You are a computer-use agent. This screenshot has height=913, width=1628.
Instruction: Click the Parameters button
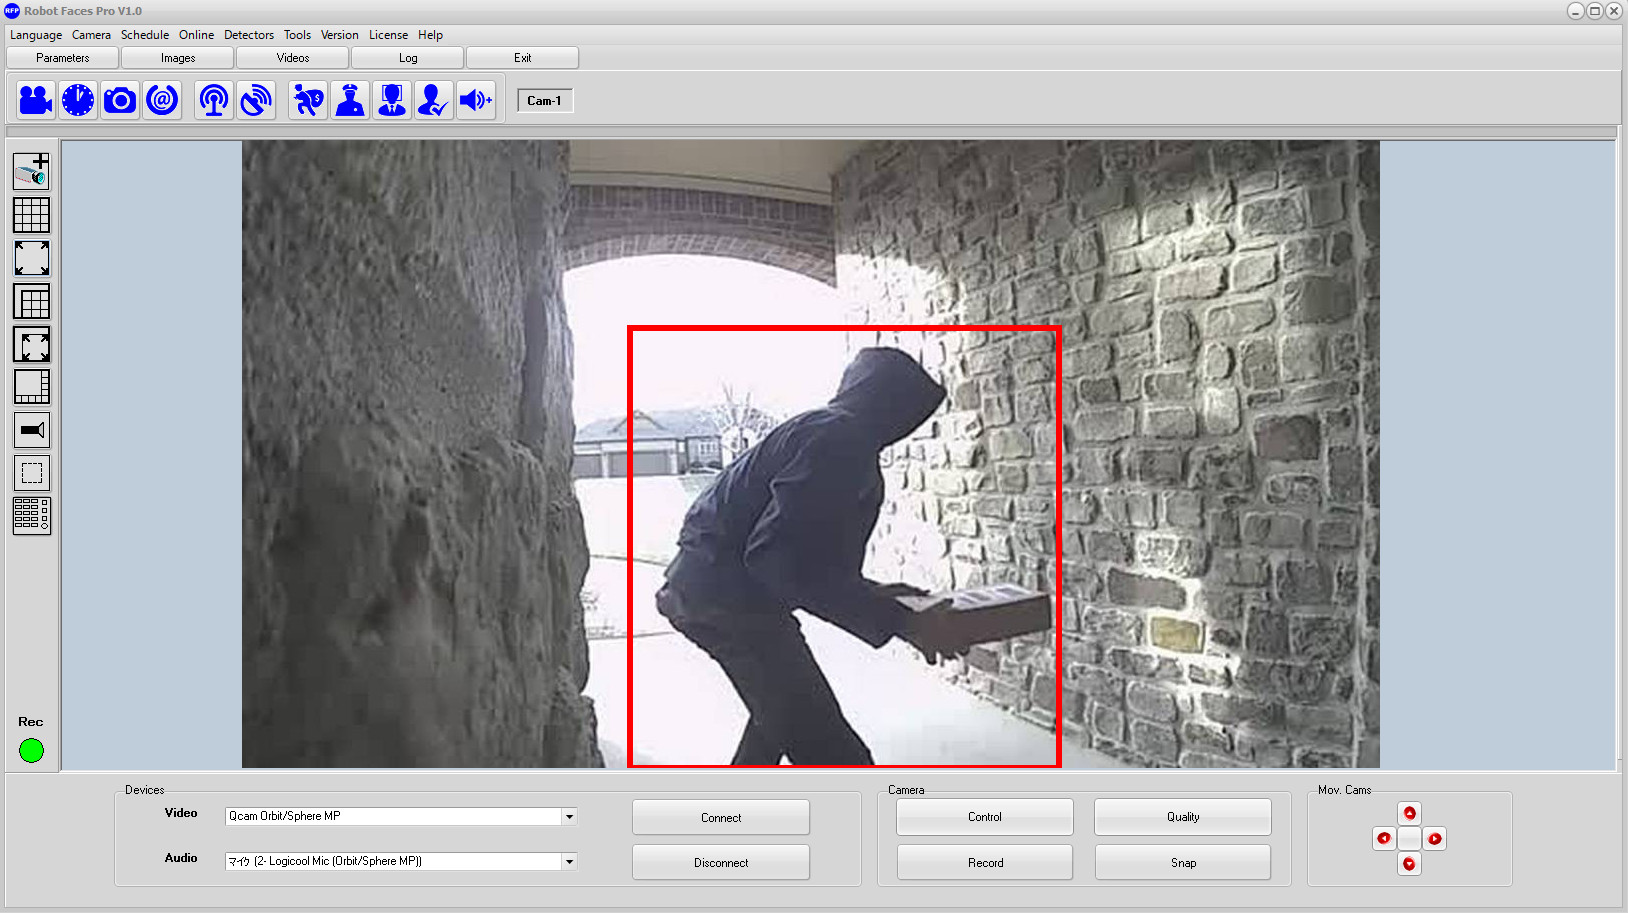click(63, 58)
